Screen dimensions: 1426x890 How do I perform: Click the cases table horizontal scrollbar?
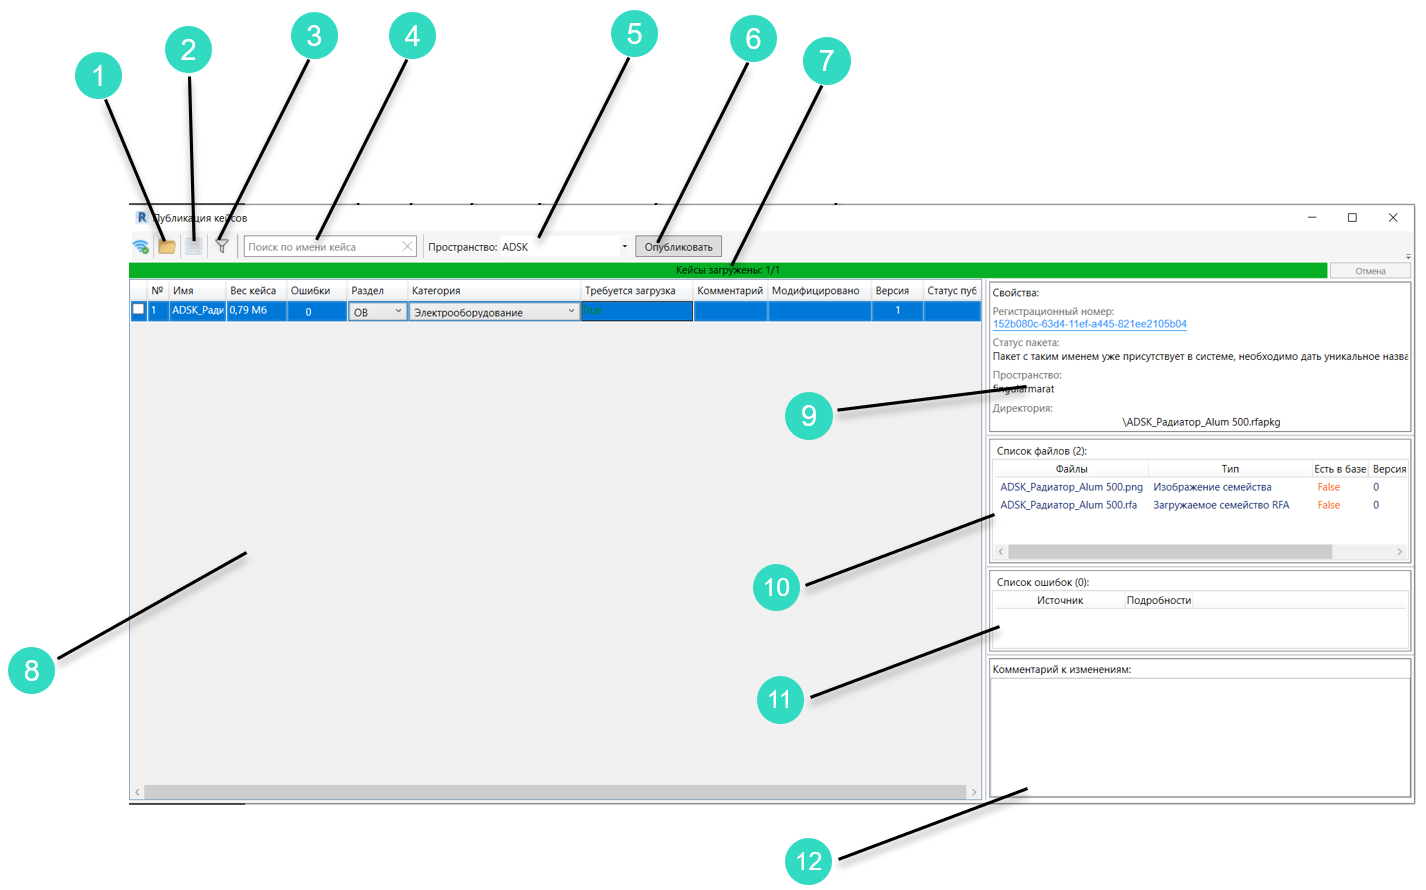(x=555, y=792)
